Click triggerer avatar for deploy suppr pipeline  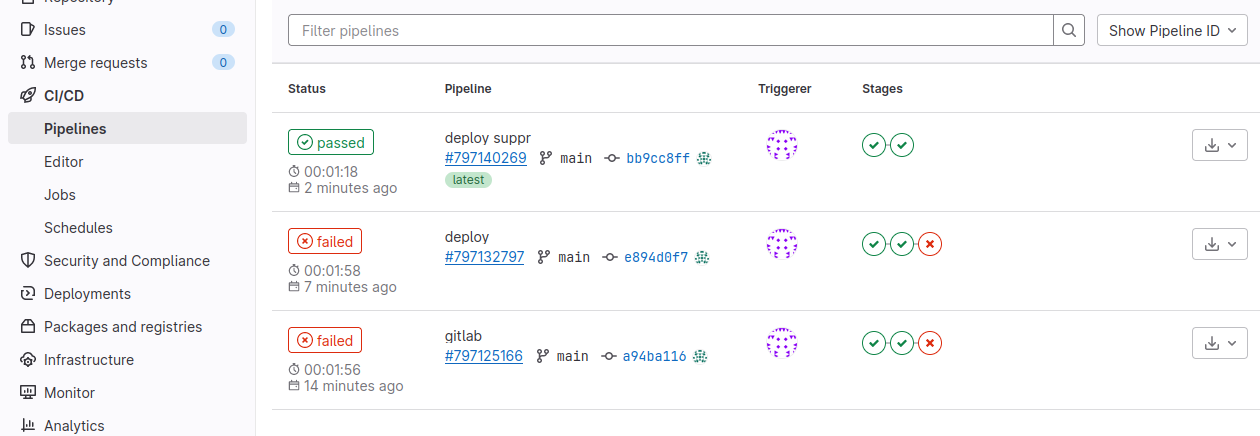781,145
